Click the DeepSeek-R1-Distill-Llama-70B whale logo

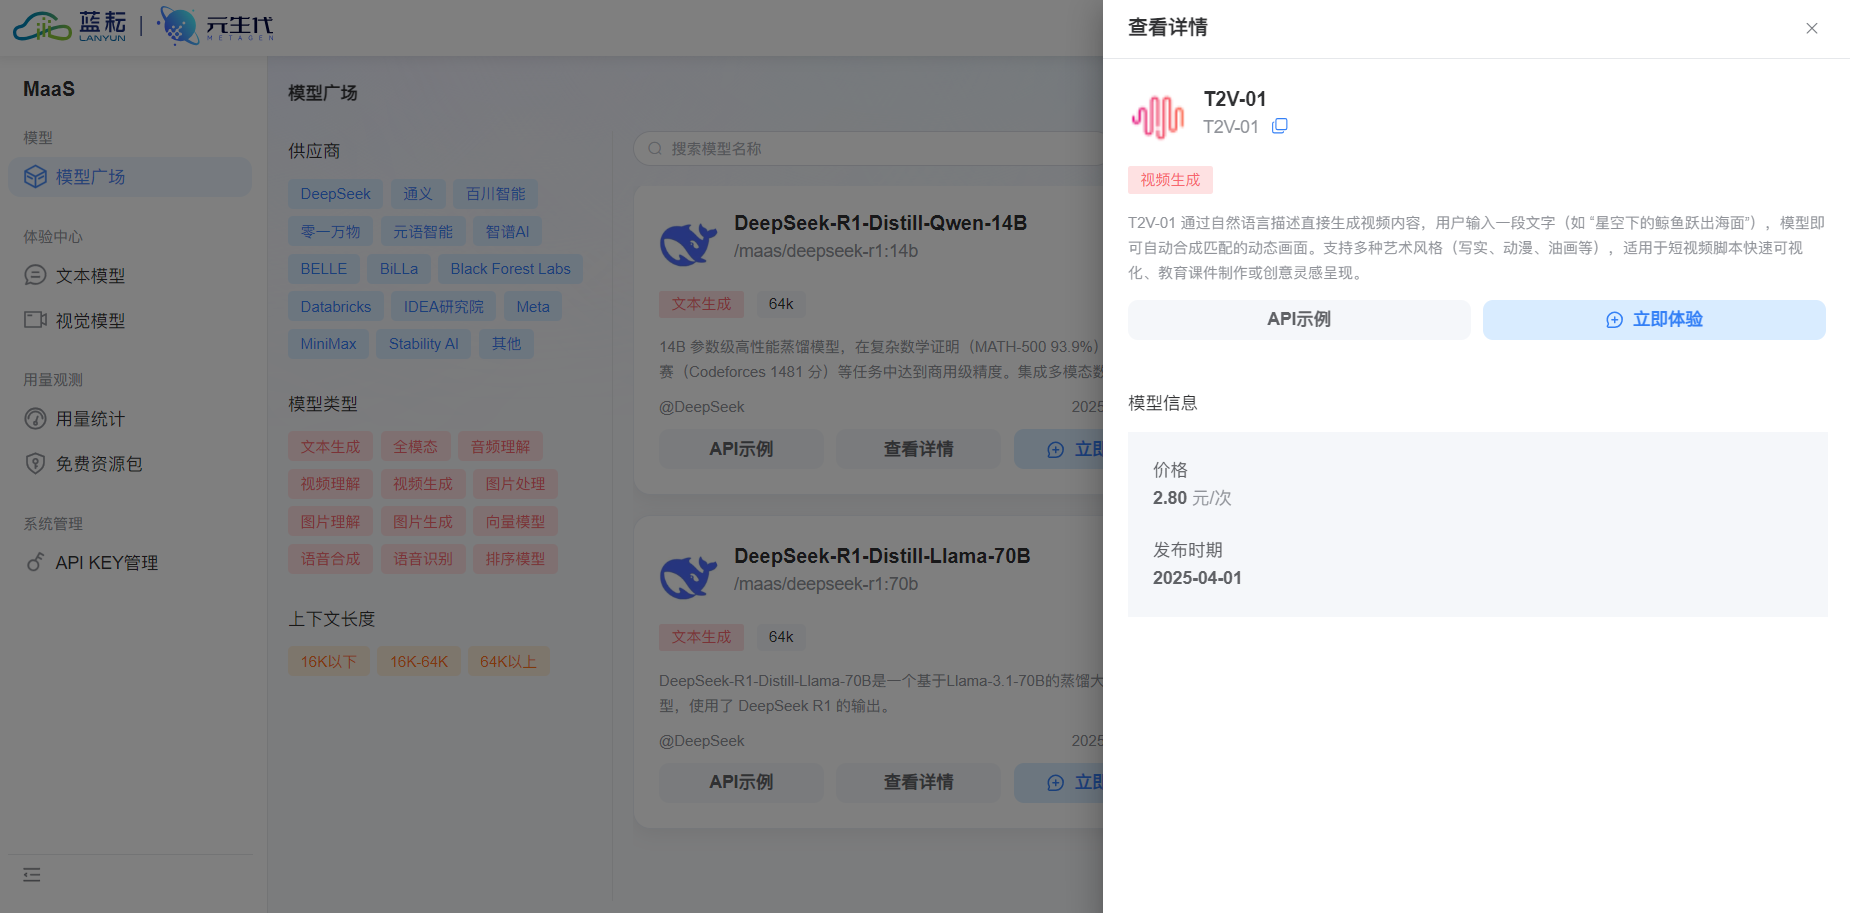point(688,576)
